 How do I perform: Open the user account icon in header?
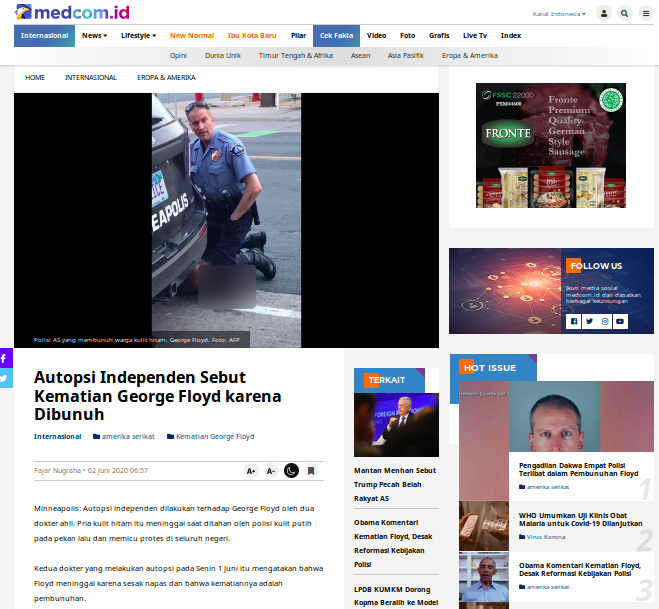coord(604,14)
